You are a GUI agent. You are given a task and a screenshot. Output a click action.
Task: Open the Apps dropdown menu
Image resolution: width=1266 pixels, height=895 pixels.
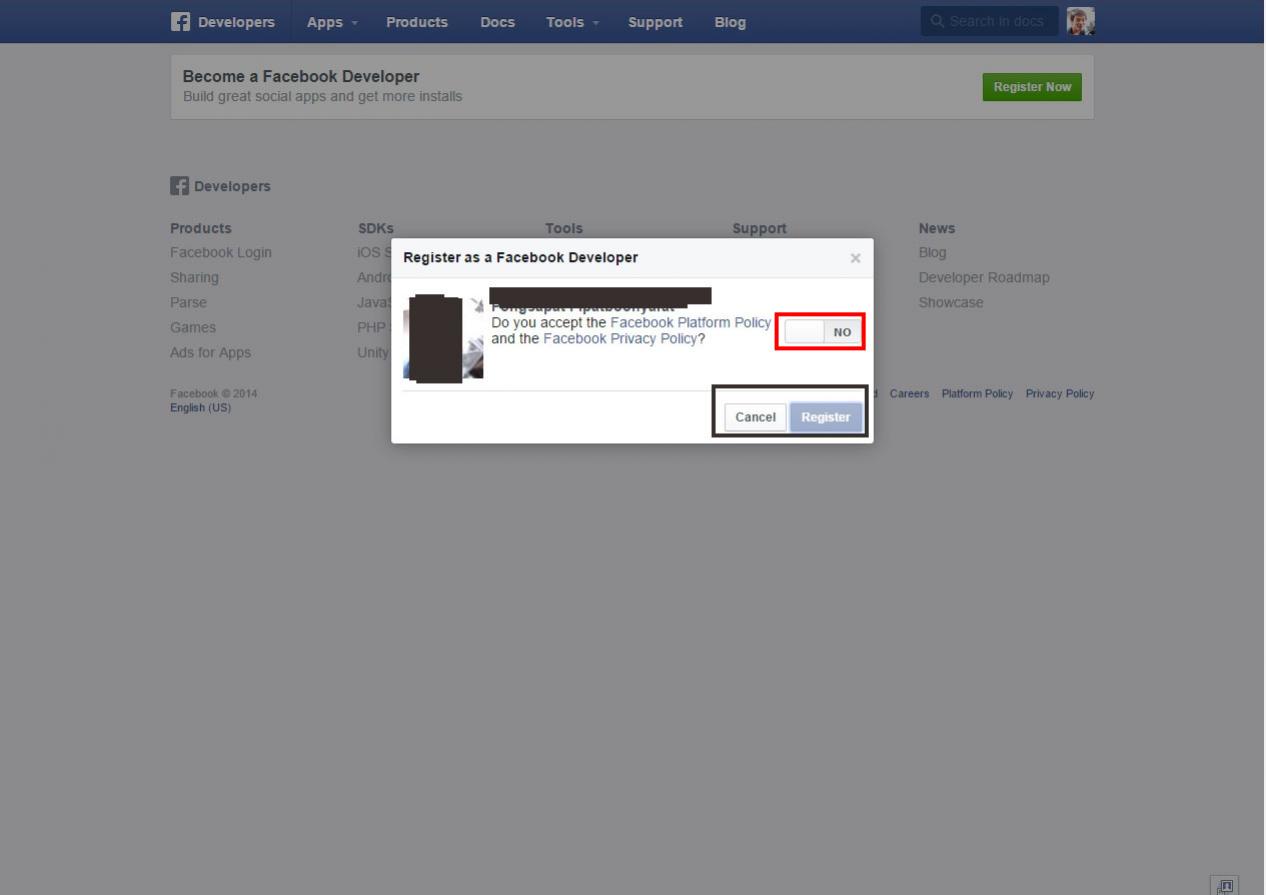(x=331, y=22)
